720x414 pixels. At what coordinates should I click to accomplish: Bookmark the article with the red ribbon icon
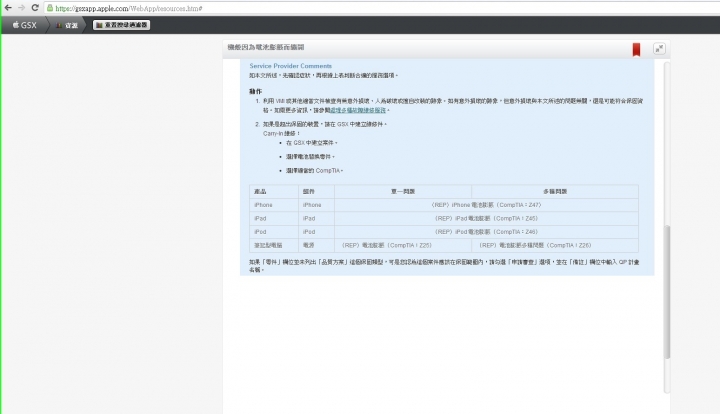(636, 49)
